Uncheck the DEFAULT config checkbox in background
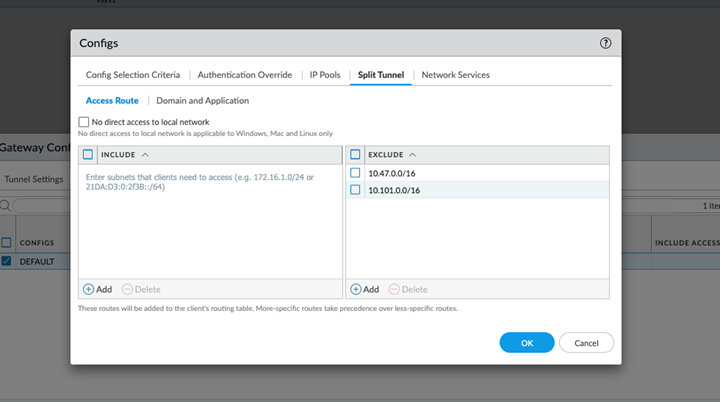This screenshot has width=720, height=402. coord(6,261)
